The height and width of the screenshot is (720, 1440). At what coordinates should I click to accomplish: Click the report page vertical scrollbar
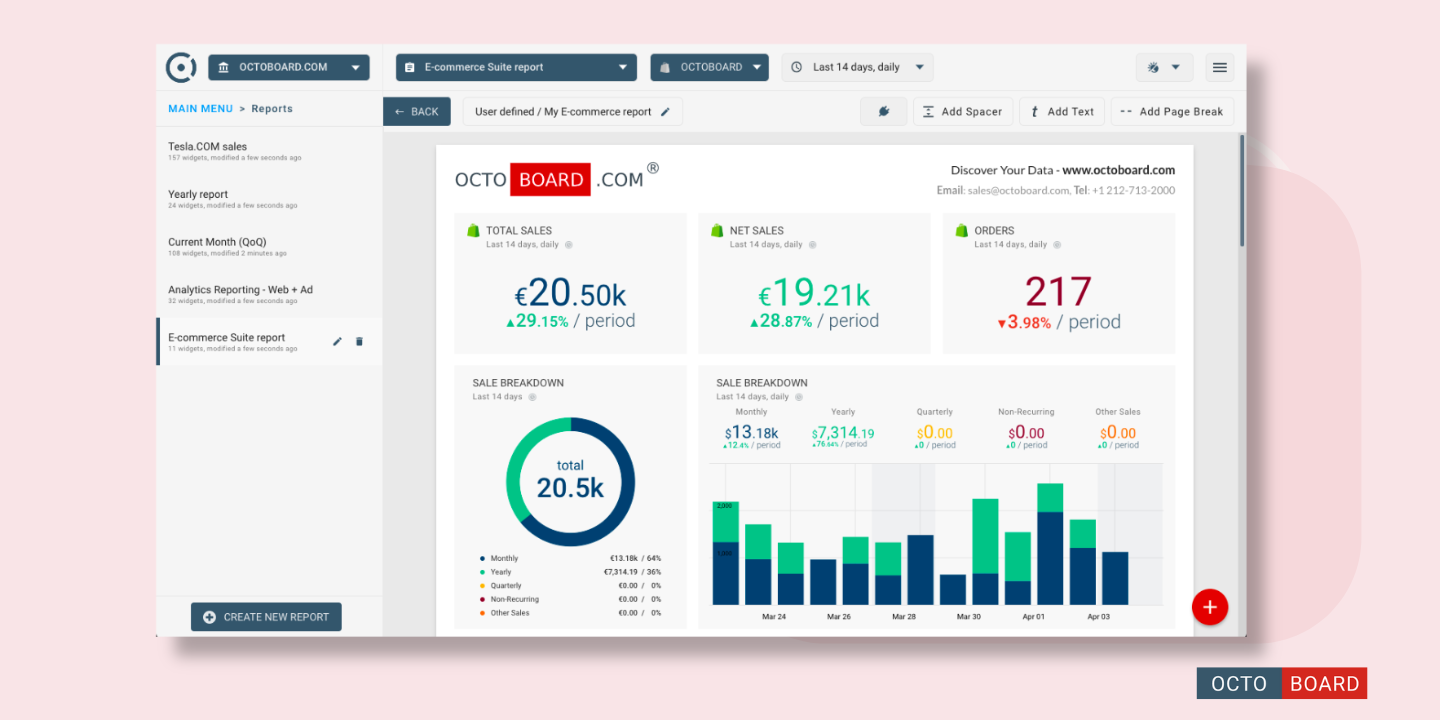1243,191
